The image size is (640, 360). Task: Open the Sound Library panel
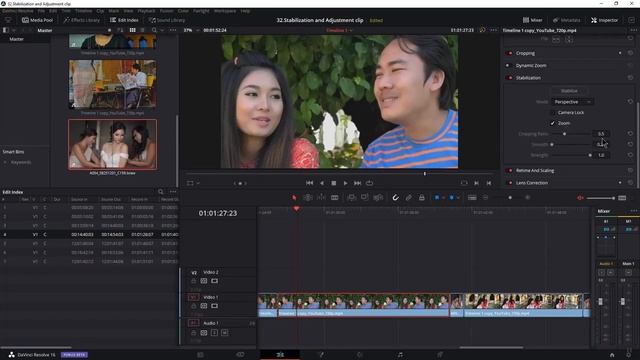tap(167, 20)
